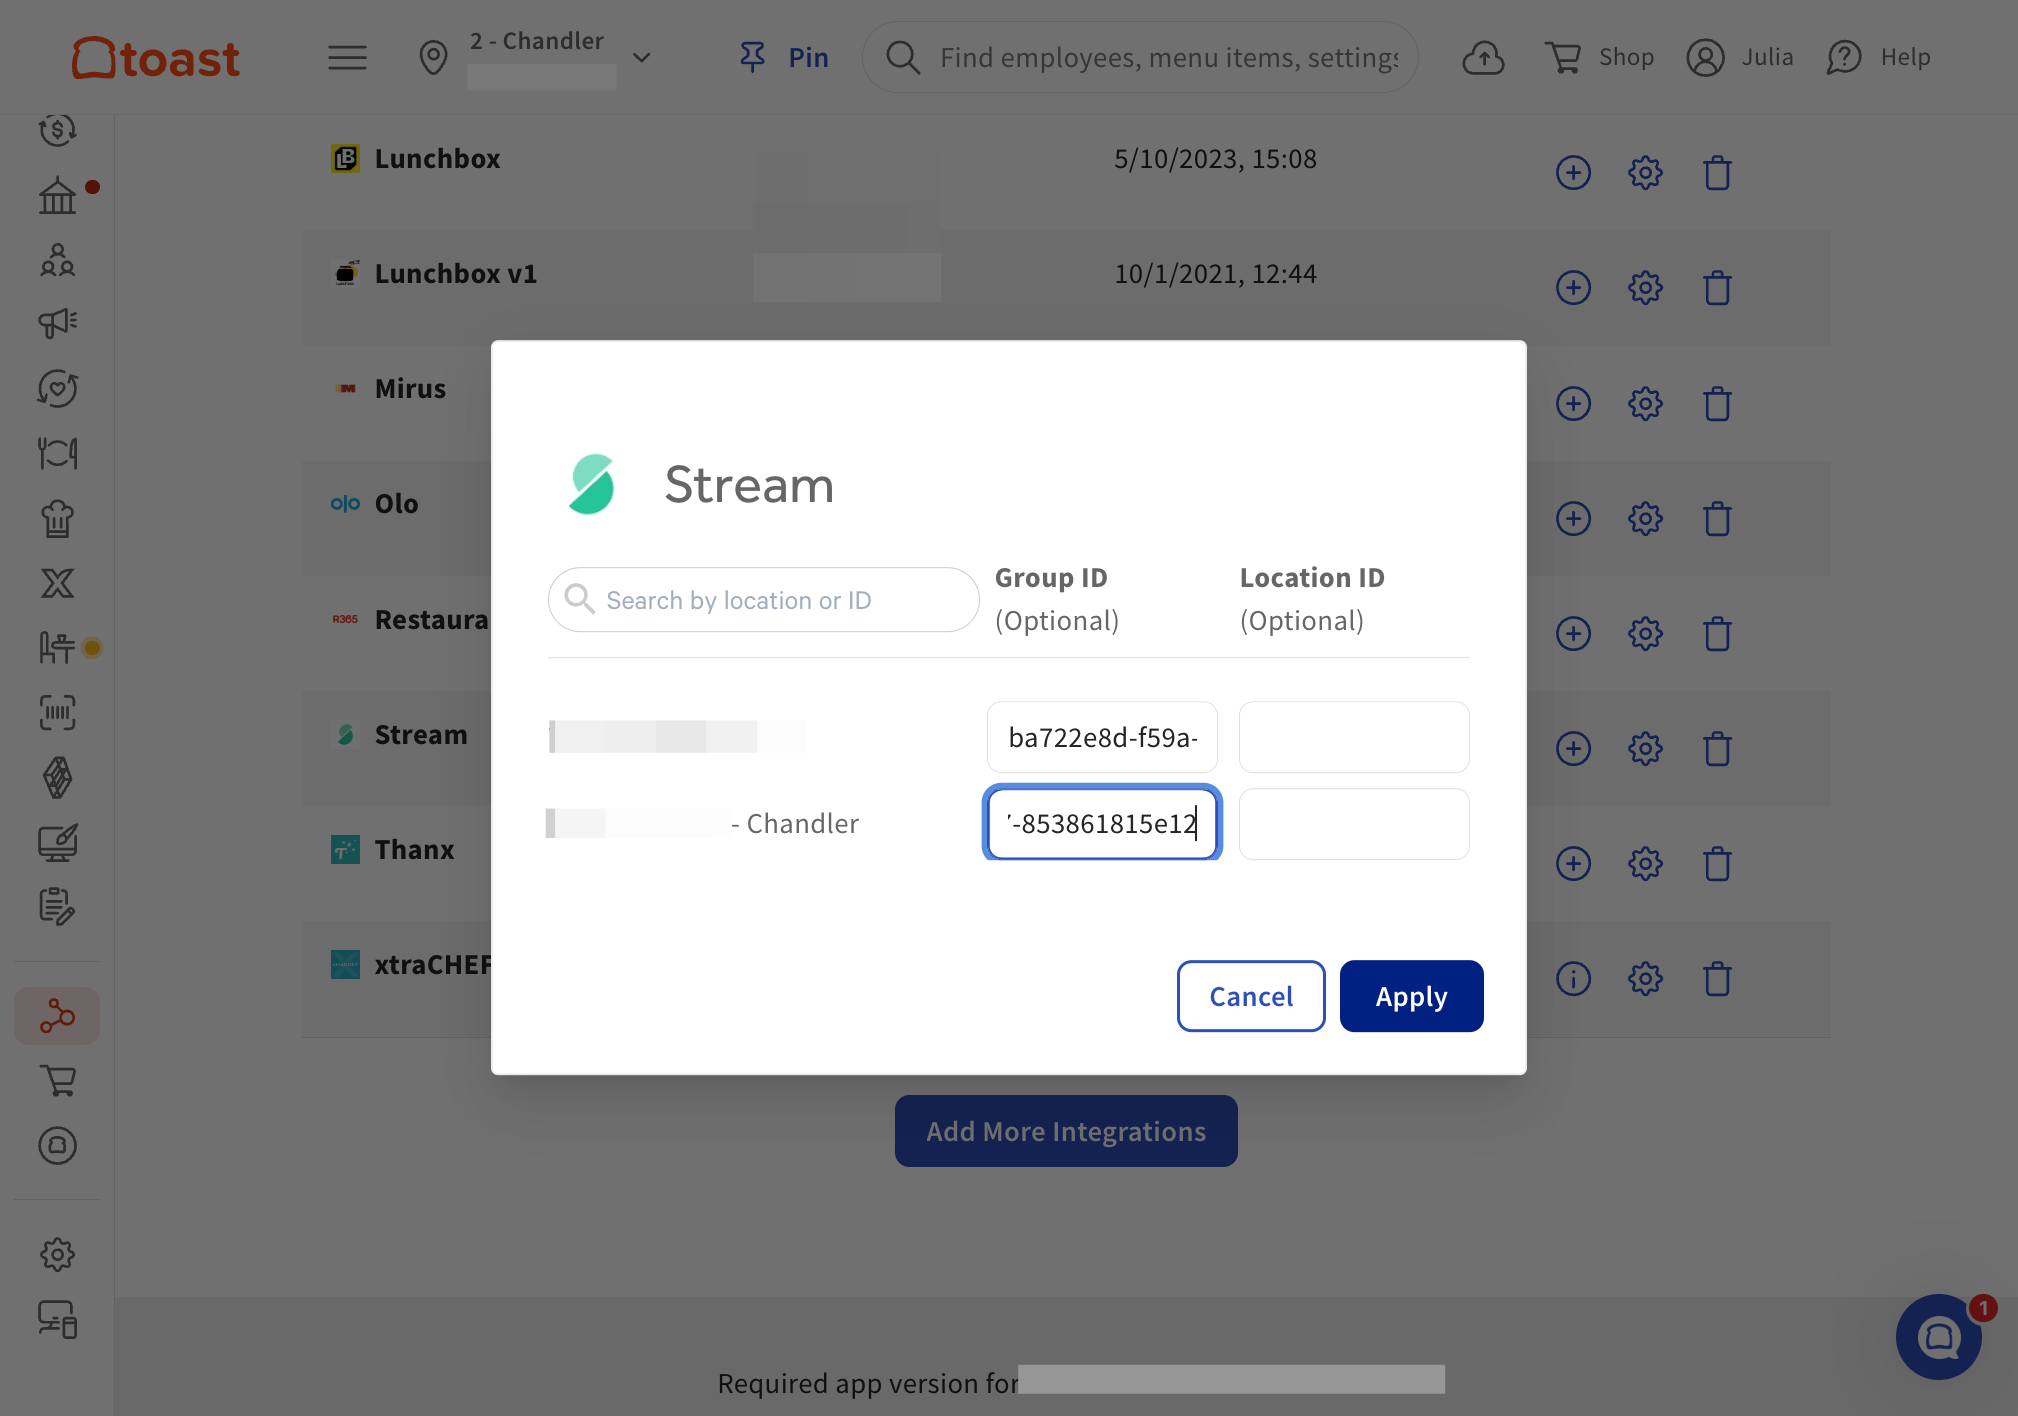Open the Shop link
This screenshot has width=2018, height=1416.
point(1599,58)
